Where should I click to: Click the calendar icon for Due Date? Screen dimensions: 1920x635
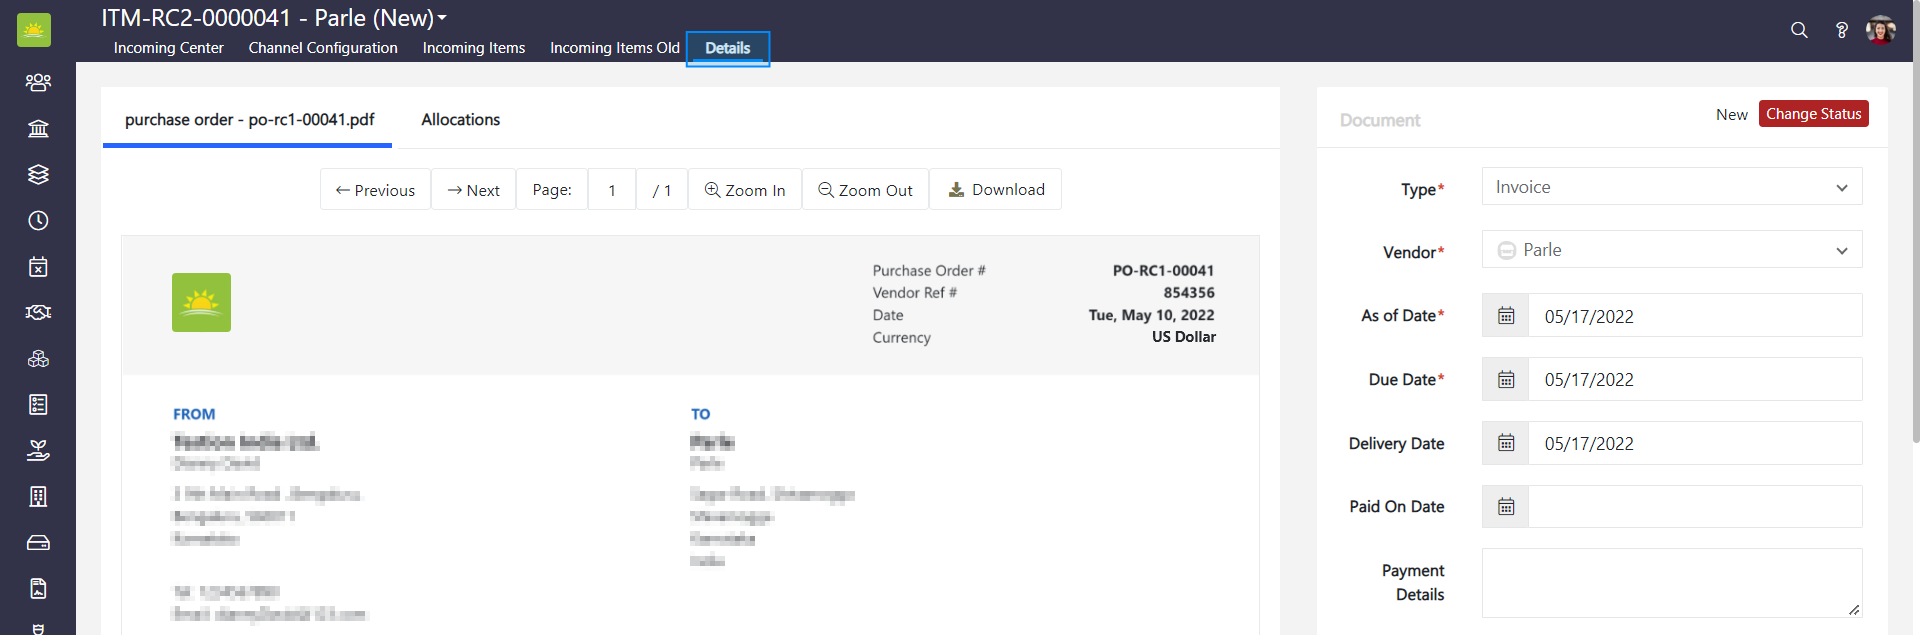coord(1506,380)
